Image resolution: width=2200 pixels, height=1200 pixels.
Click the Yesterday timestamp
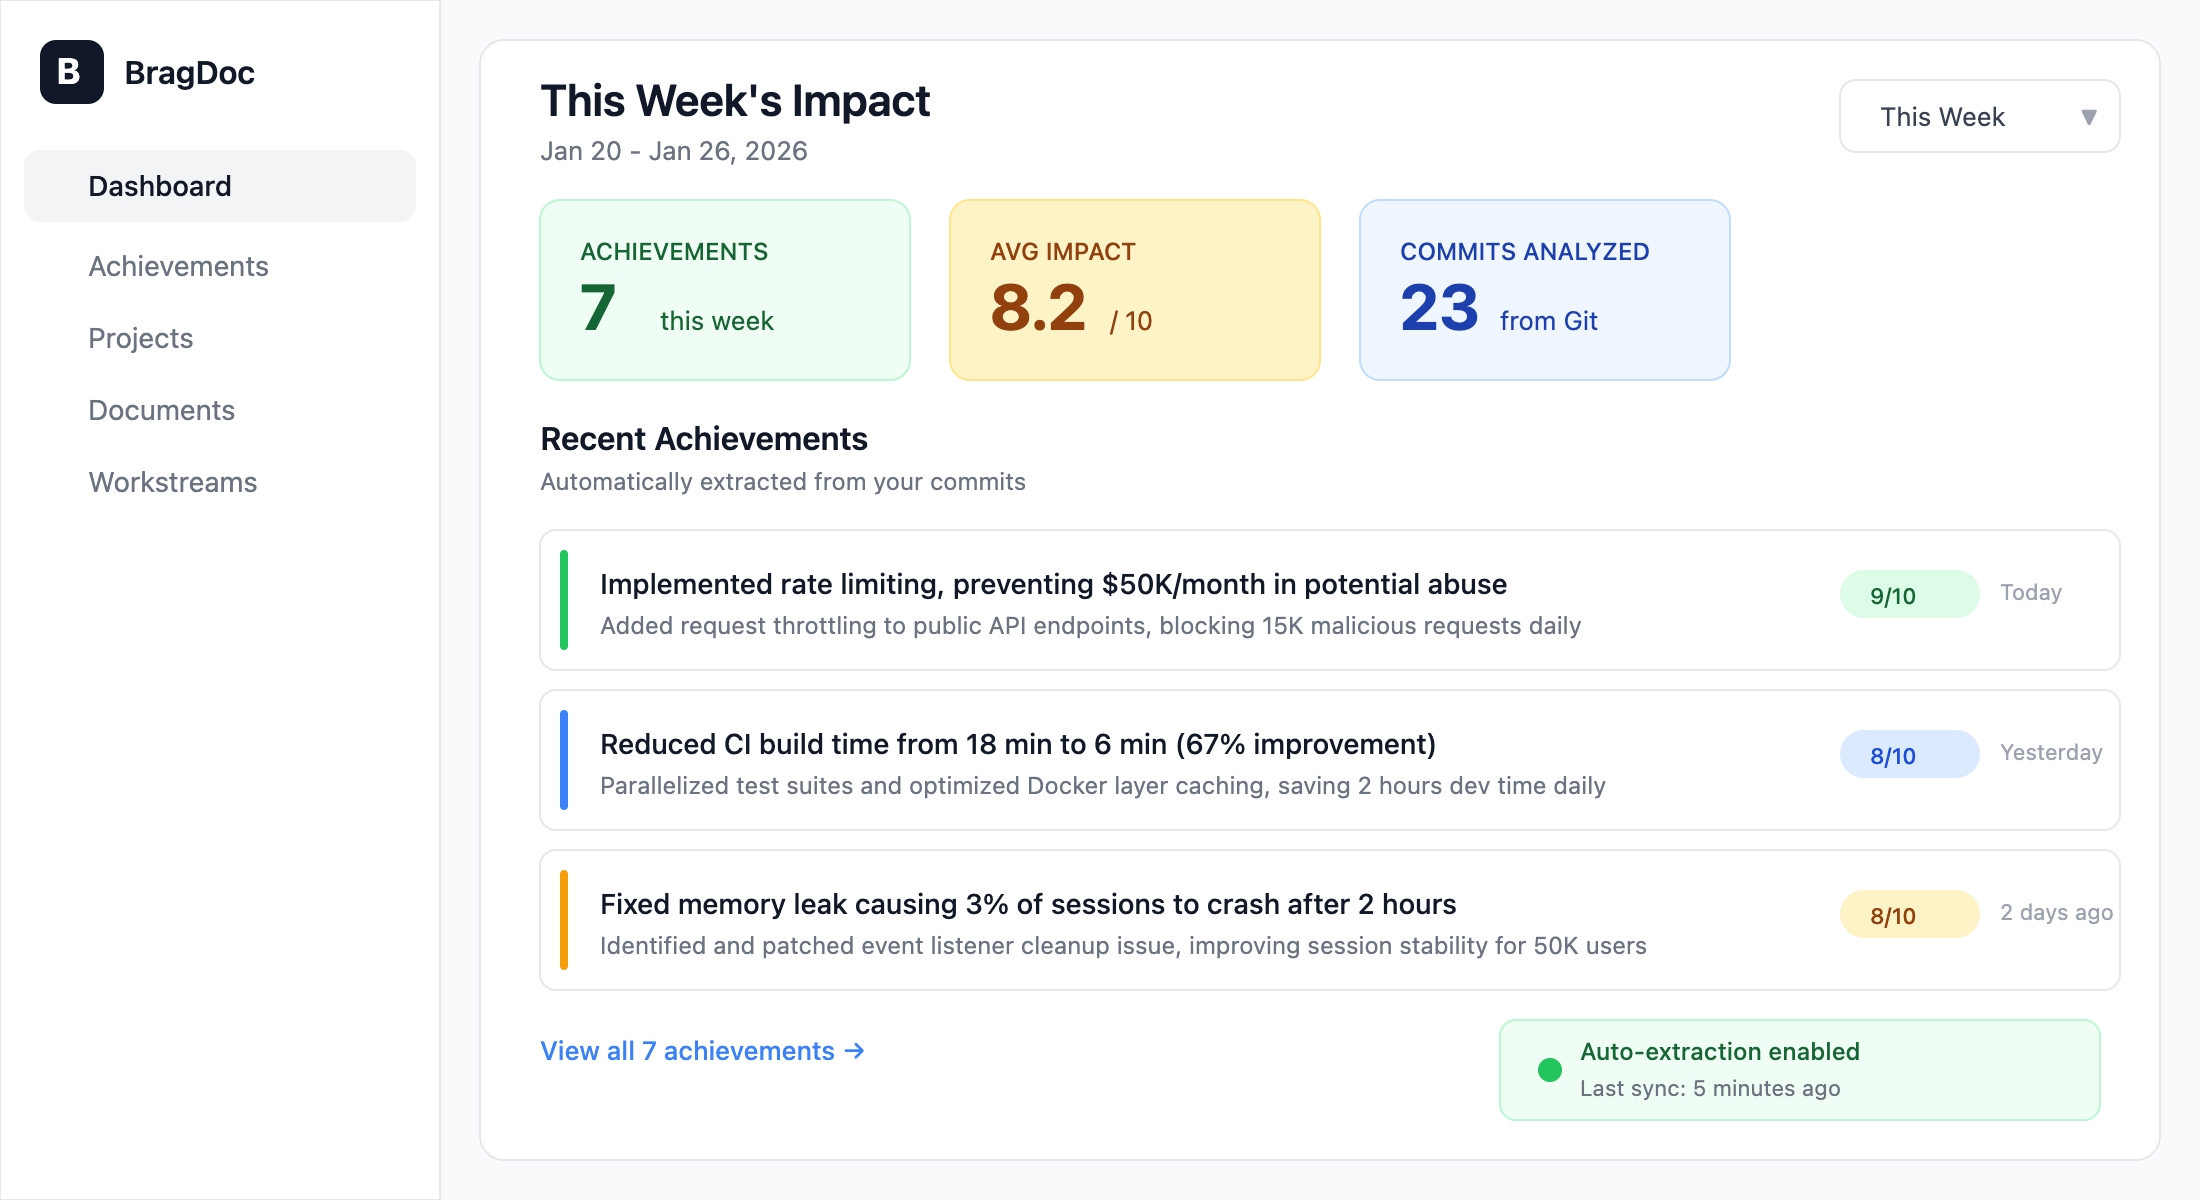2051,753
